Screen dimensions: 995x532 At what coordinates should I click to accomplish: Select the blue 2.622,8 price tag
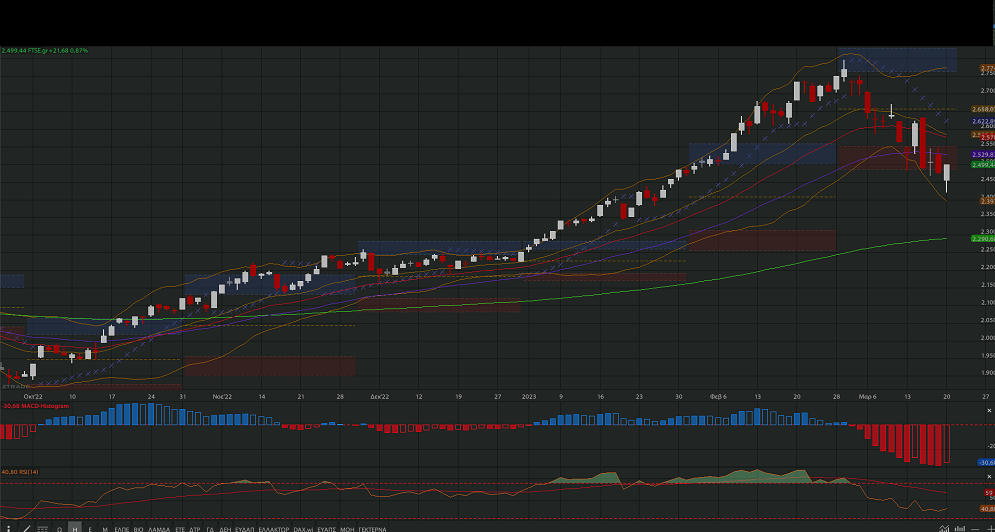[983, 121]
